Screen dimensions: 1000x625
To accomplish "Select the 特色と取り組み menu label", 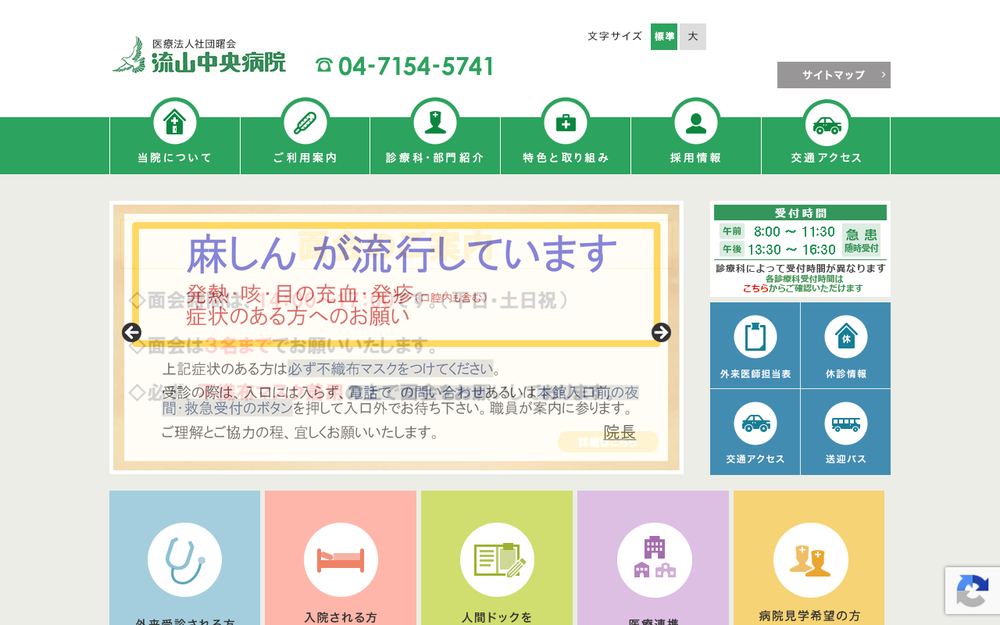I will [566, 158].
